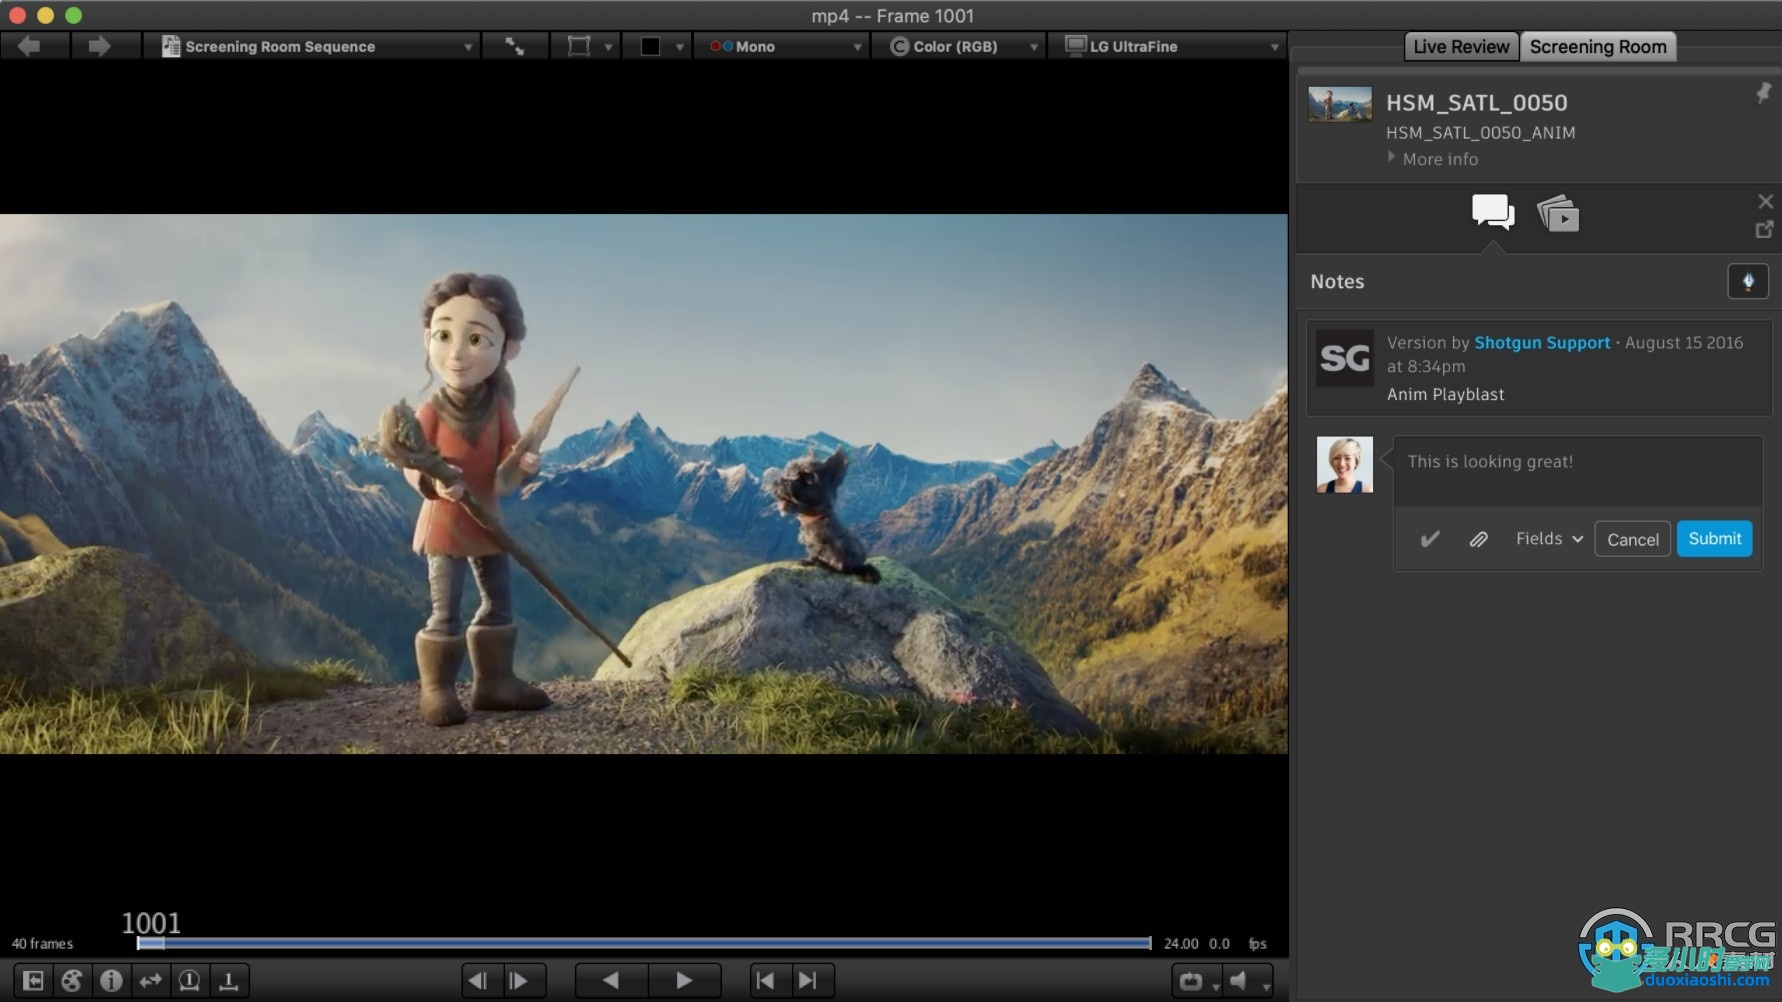Image resolution: width=1782 pixels, height=1002 pixels.
Task: Open the Shotgun Support user link
Action: pos(1542,342)
